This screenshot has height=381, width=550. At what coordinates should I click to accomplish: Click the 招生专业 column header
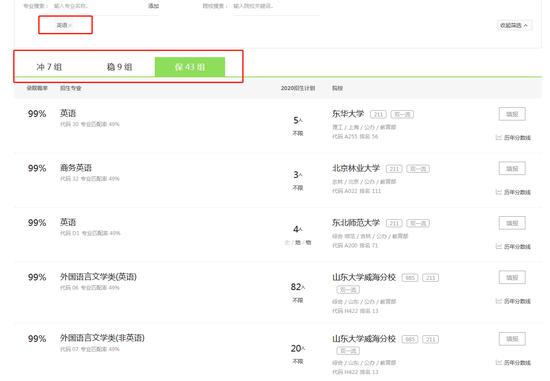(x=71, y=88)
